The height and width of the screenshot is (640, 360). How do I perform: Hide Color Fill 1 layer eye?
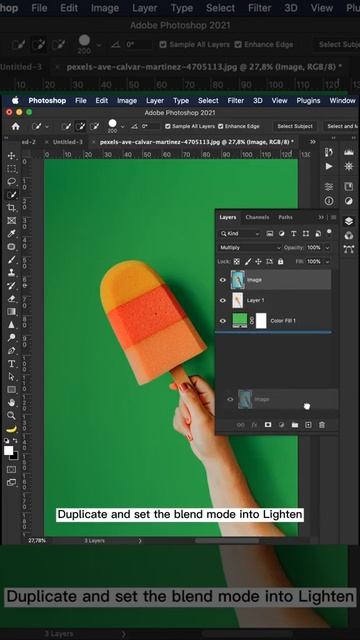223,321
